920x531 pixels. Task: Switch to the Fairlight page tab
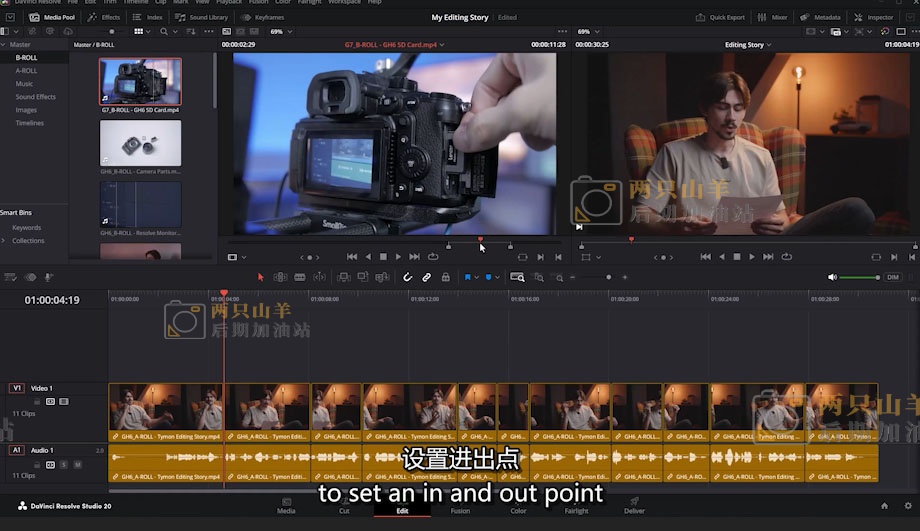pos(576,506)
